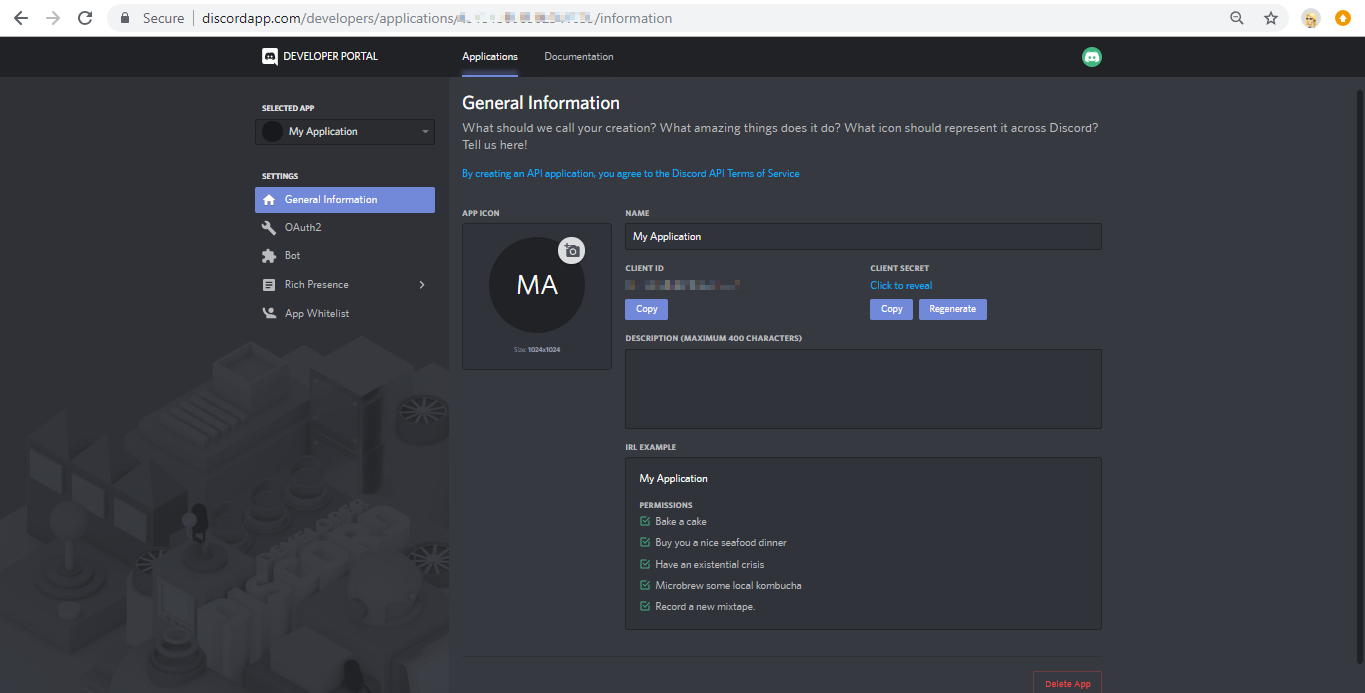The height and width of the screenshot is (693, 1365).
Task: Toggle Record a new mixtape checkbox
Action: tap(645, 606)
